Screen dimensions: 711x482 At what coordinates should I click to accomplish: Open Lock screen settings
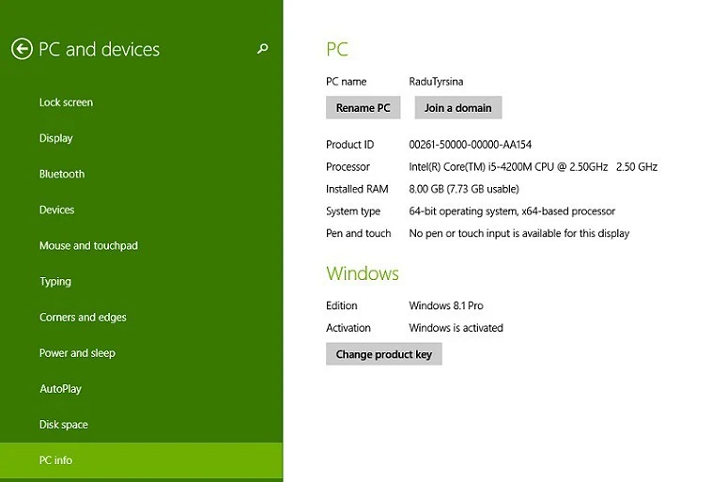(66, 102)
